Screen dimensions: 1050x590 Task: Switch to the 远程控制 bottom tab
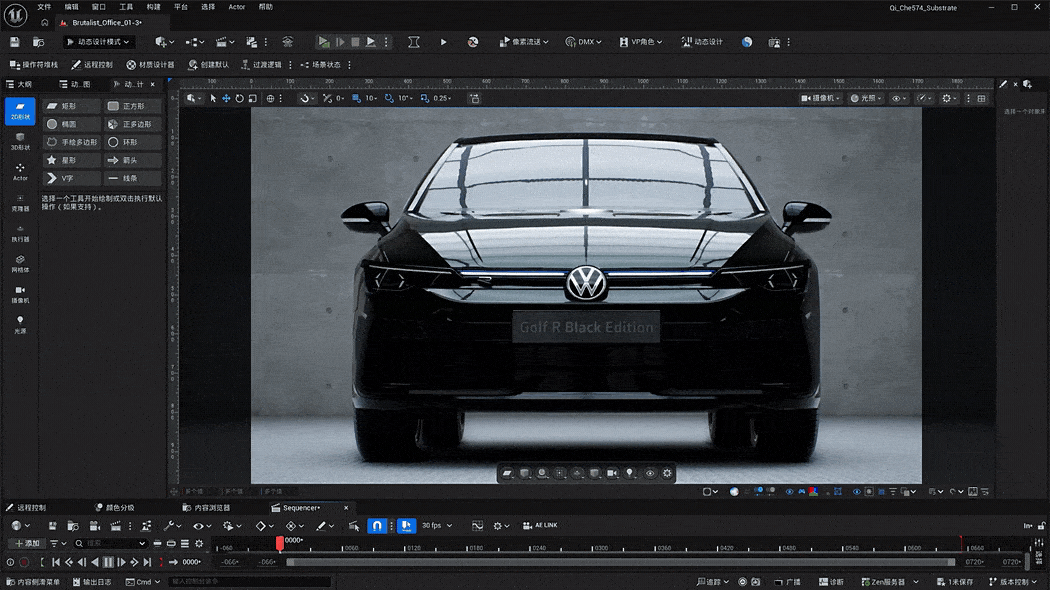[x=27, y=508]
